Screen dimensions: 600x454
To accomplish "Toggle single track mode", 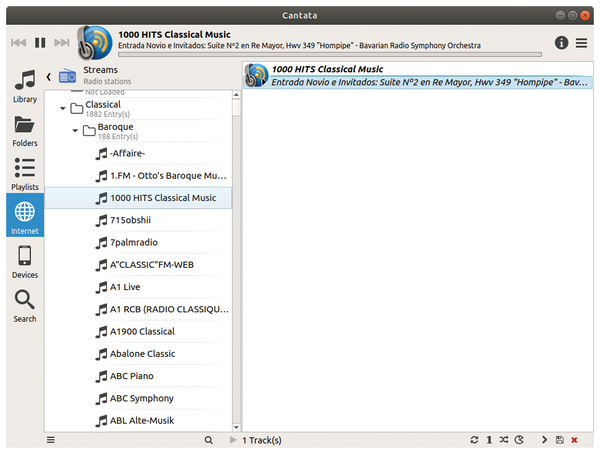I will click(x=489, y=440).
